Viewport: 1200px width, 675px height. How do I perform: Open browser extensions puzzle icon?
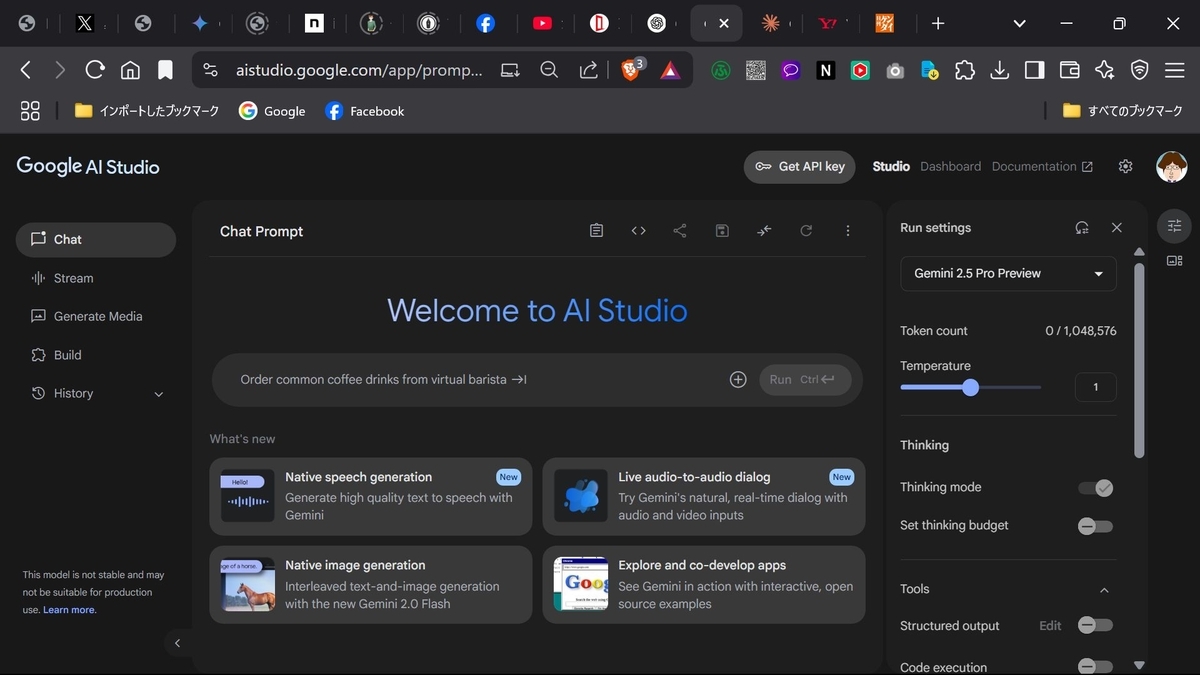click(965, 70)
